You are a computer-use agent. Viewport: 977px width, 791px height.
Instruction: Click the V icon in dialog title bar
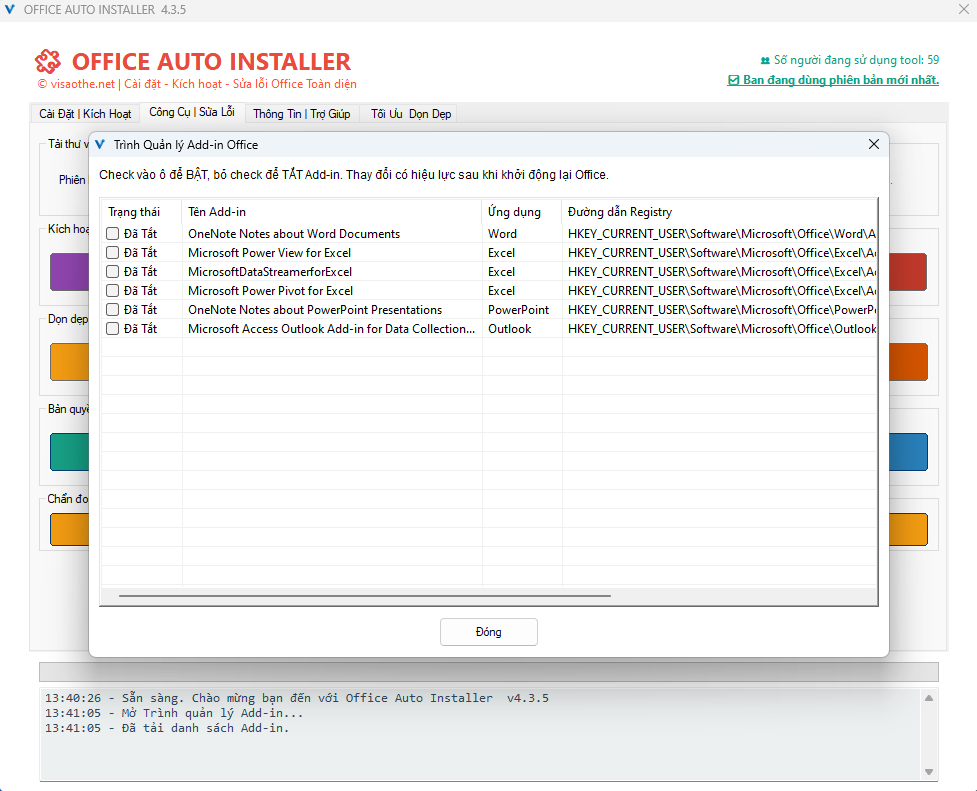pos(100,145)
